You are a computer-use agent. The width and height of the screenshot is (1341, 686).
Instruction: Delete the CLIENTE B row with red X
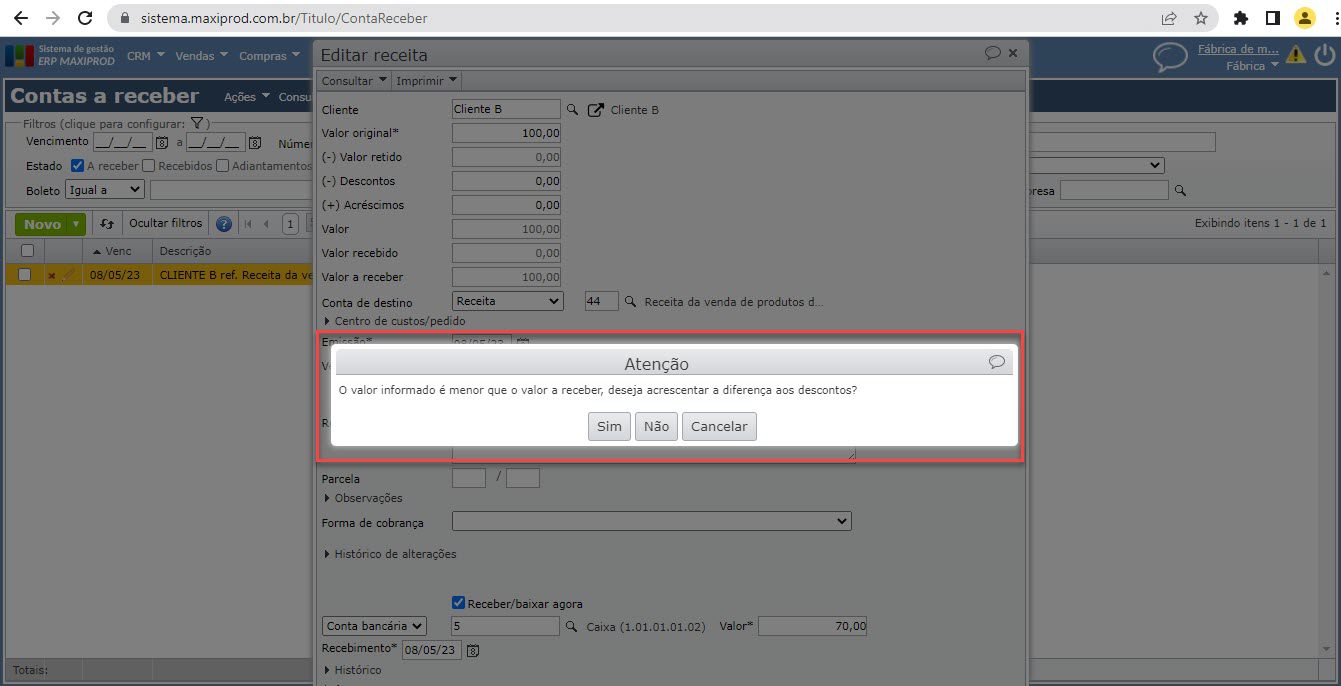pyautogui.click(x=52, y=276)
